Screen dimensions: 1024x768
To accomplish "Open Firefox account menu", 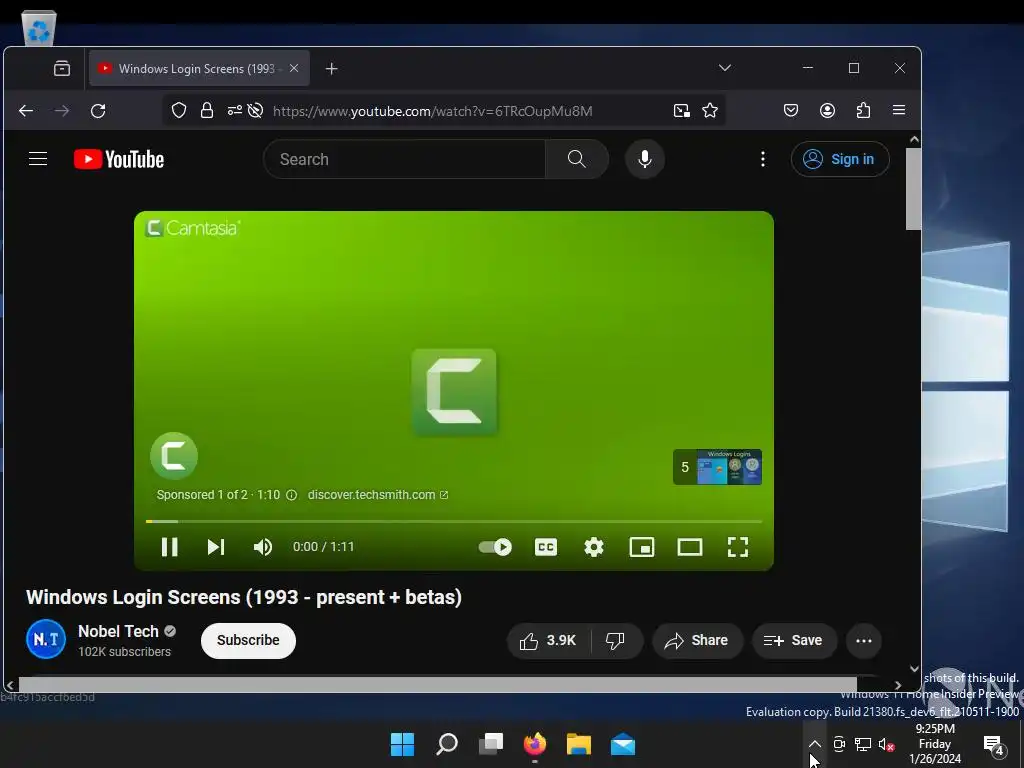I will (x=827, y=110).
